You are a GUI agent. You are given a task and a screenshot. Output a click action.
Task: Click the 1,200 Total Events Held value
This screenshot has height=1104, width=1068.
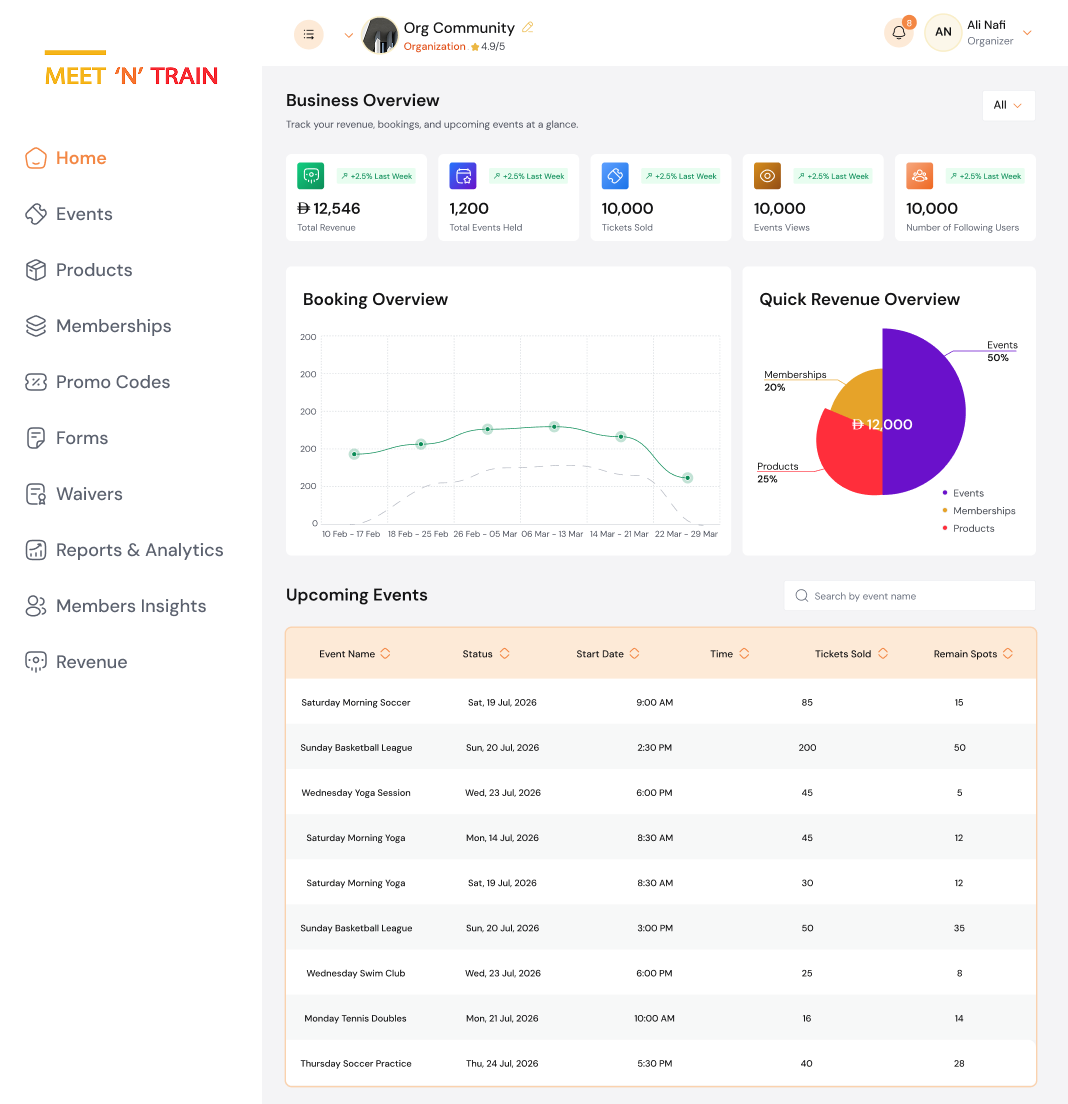(469, 208)
